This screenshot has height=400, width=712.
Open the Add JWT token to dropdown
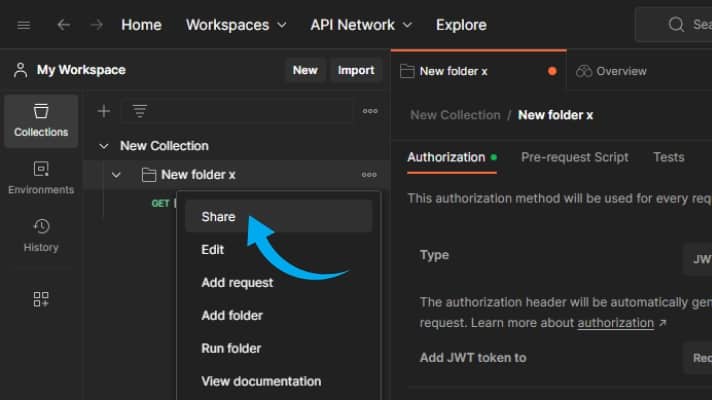698,358
